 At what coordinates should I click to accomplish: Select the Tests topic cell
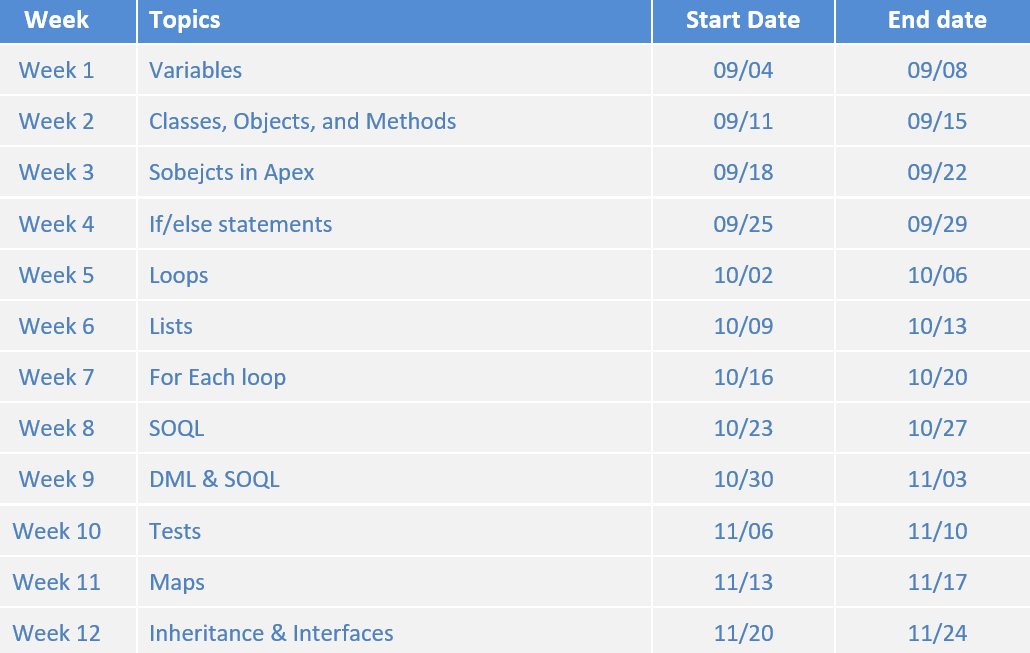pyautogui.click(x=175, y=531)
